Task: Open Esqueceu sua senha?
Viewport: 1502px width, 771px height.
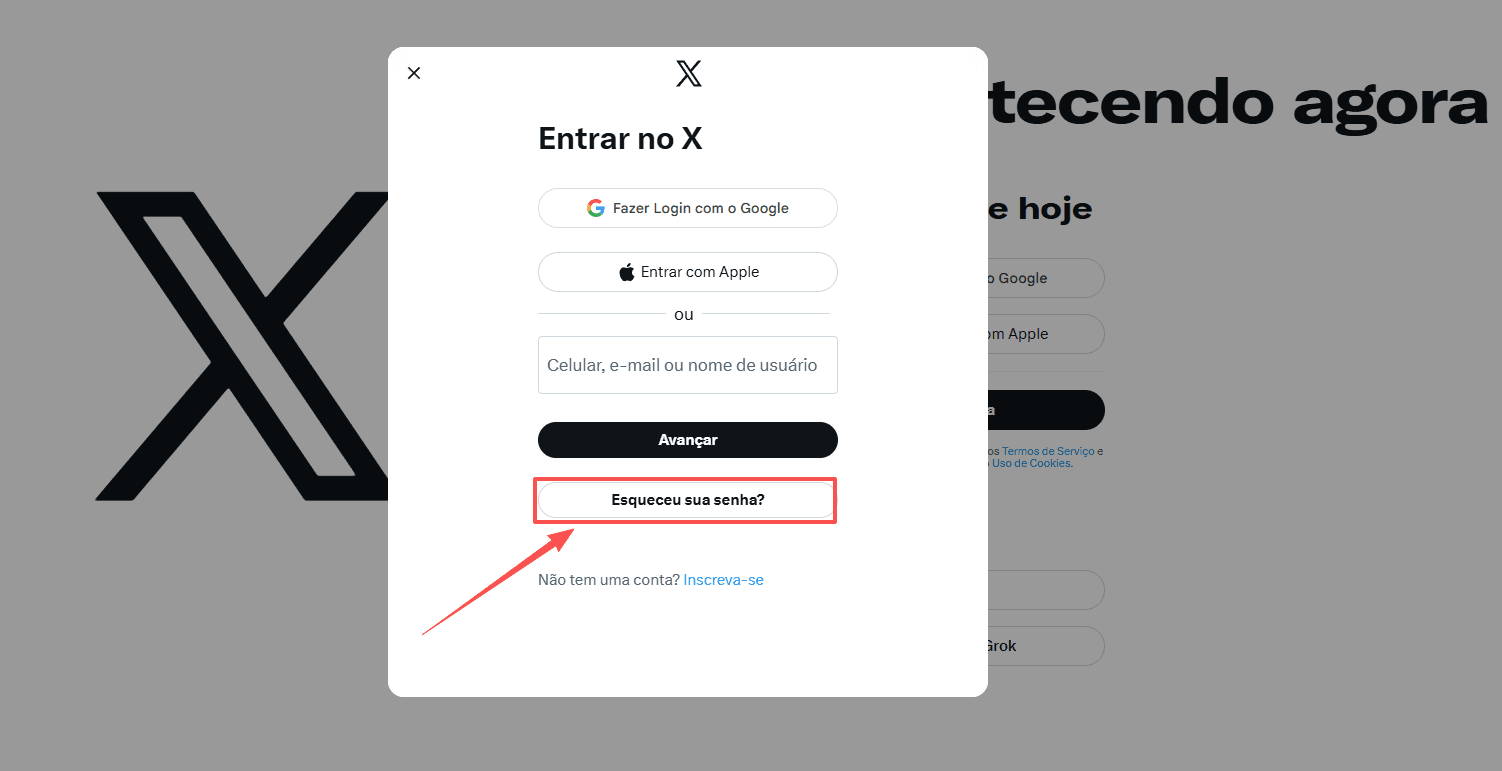Action: [686, 500]
